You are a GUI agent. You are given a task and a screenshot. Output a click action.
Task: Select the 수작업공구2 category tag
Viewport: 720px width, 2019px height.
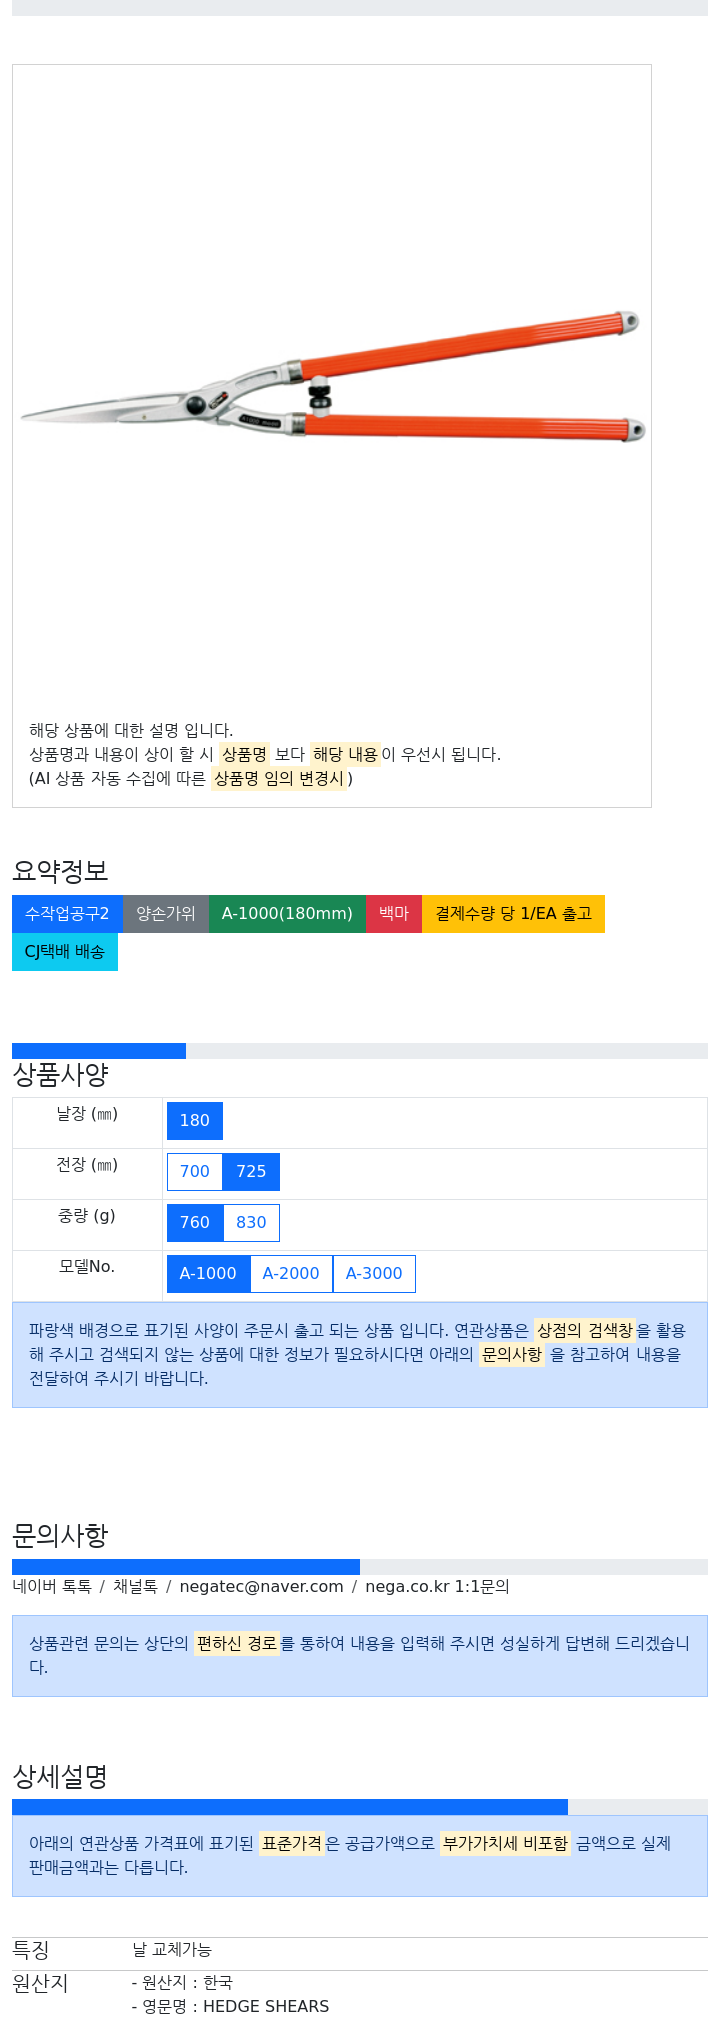click(67, 914)
